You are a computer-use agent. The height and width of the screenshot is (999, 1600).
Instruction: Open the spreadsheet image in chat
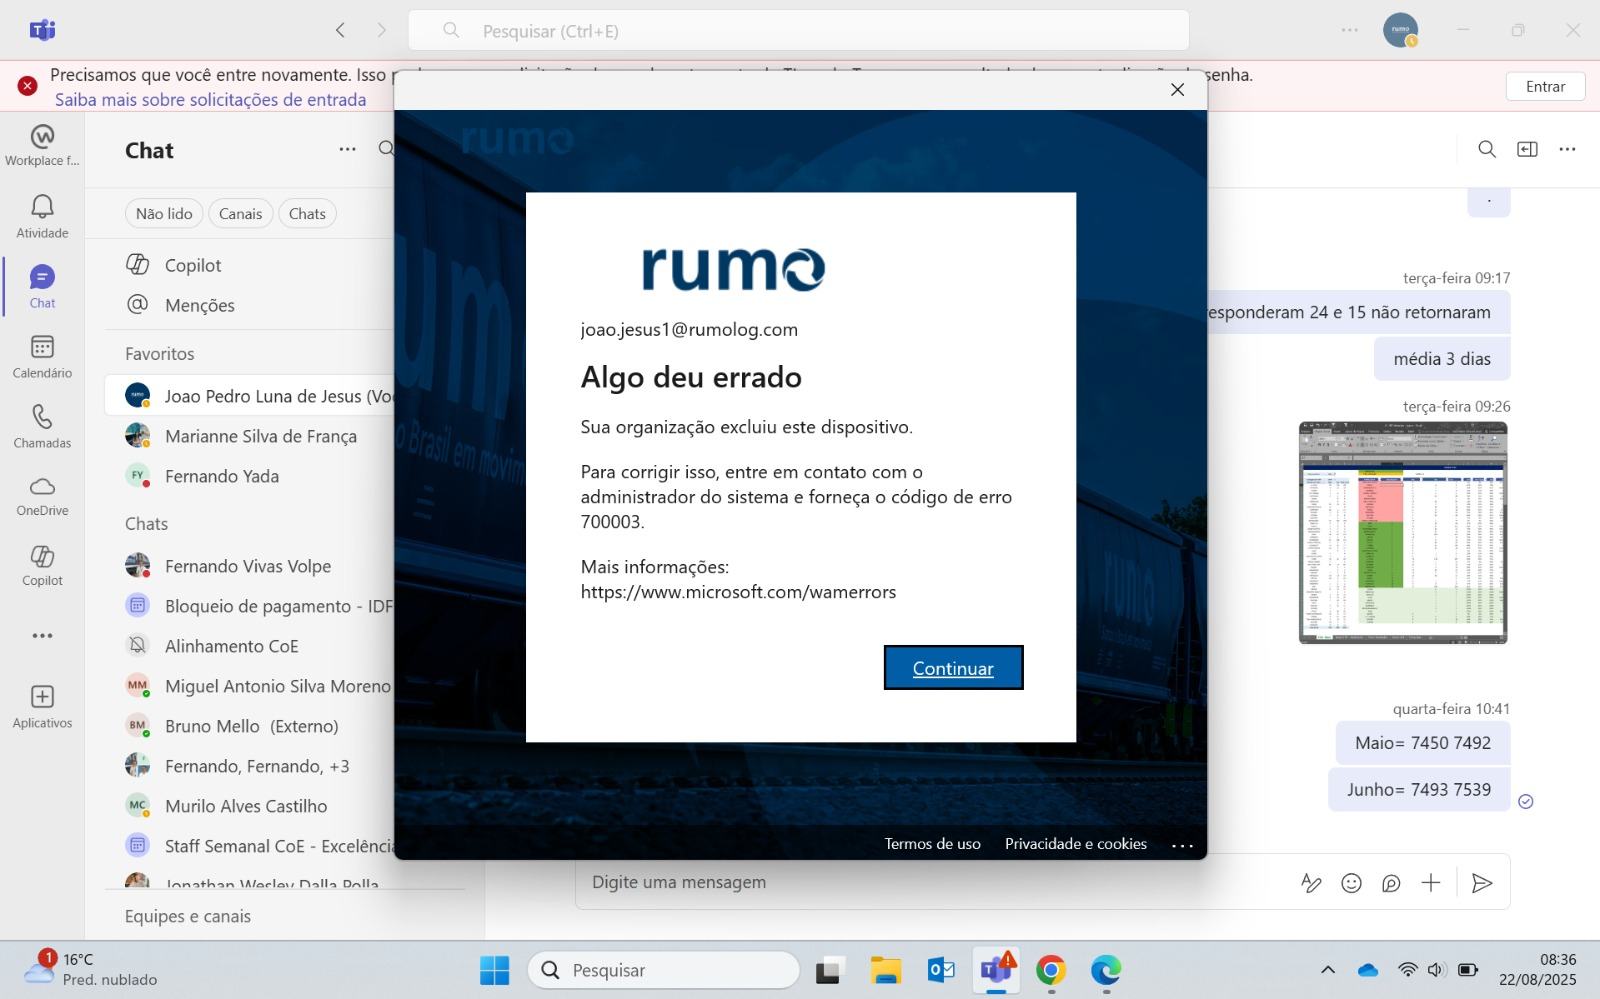1403,533
